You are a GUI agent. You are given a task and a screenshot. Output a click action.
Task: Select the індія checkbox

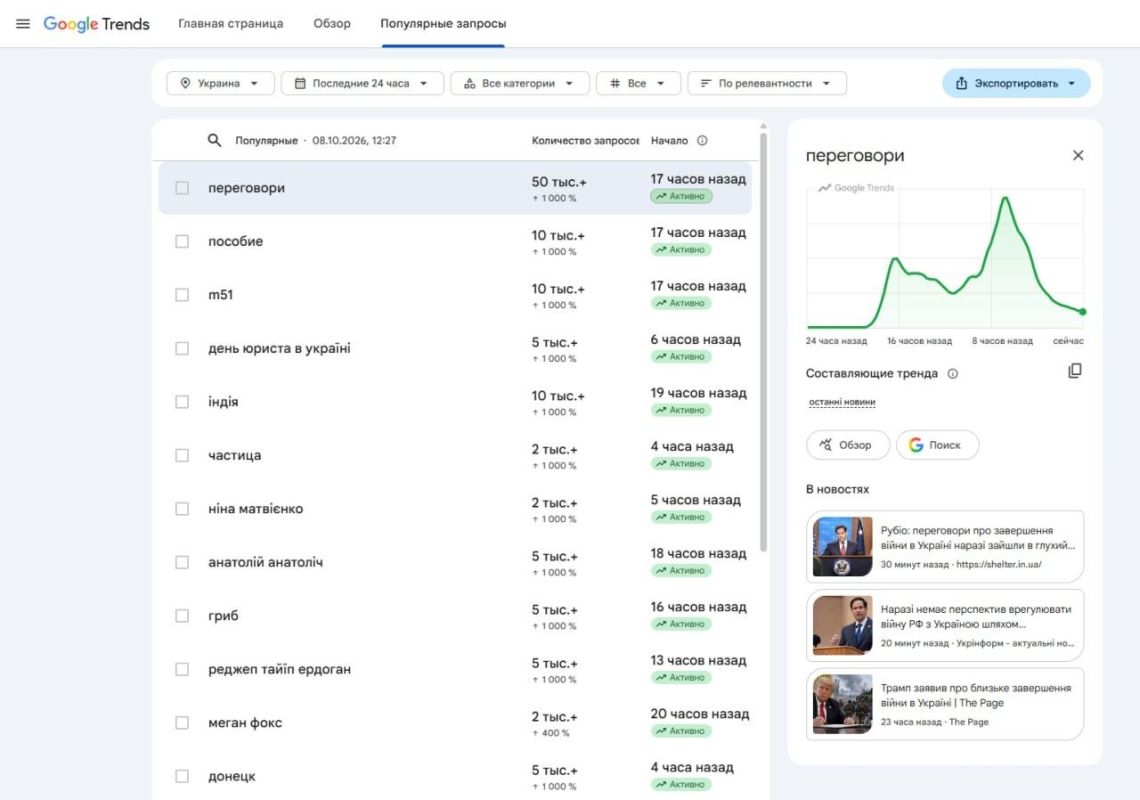(x=182, y=401)
